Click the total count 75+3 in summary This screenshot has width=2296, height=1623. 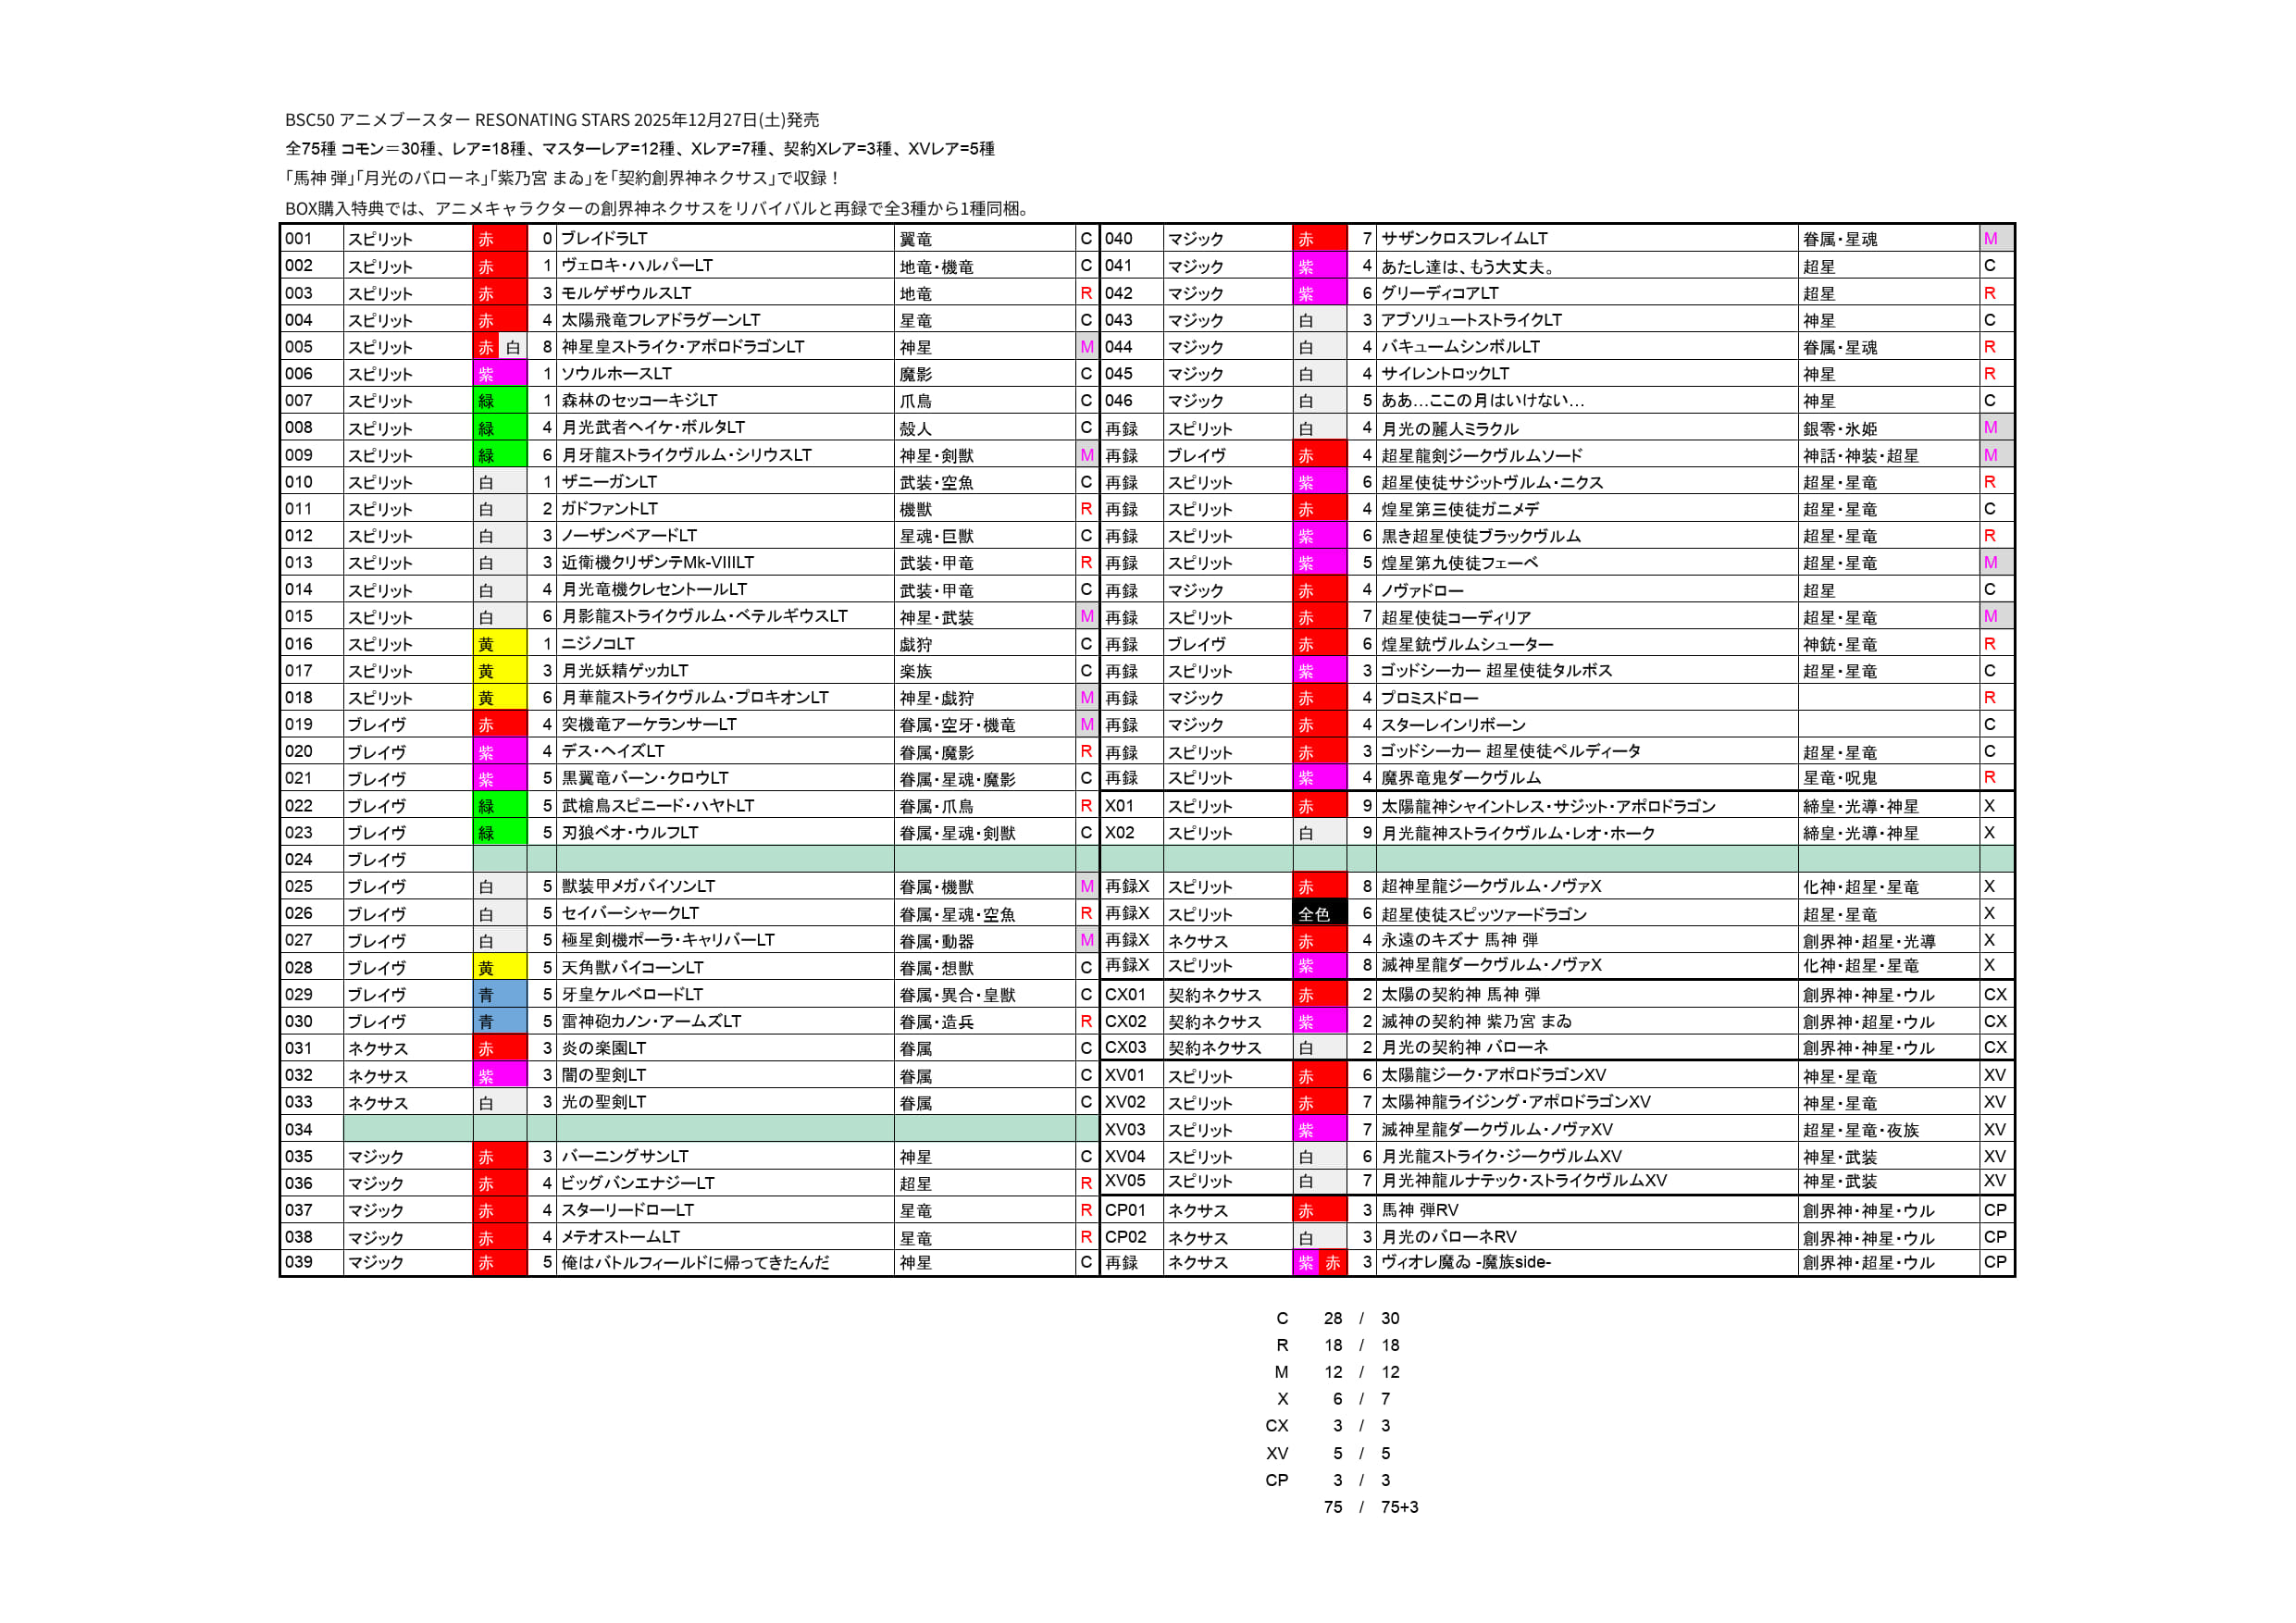tap(1399, 1507)
